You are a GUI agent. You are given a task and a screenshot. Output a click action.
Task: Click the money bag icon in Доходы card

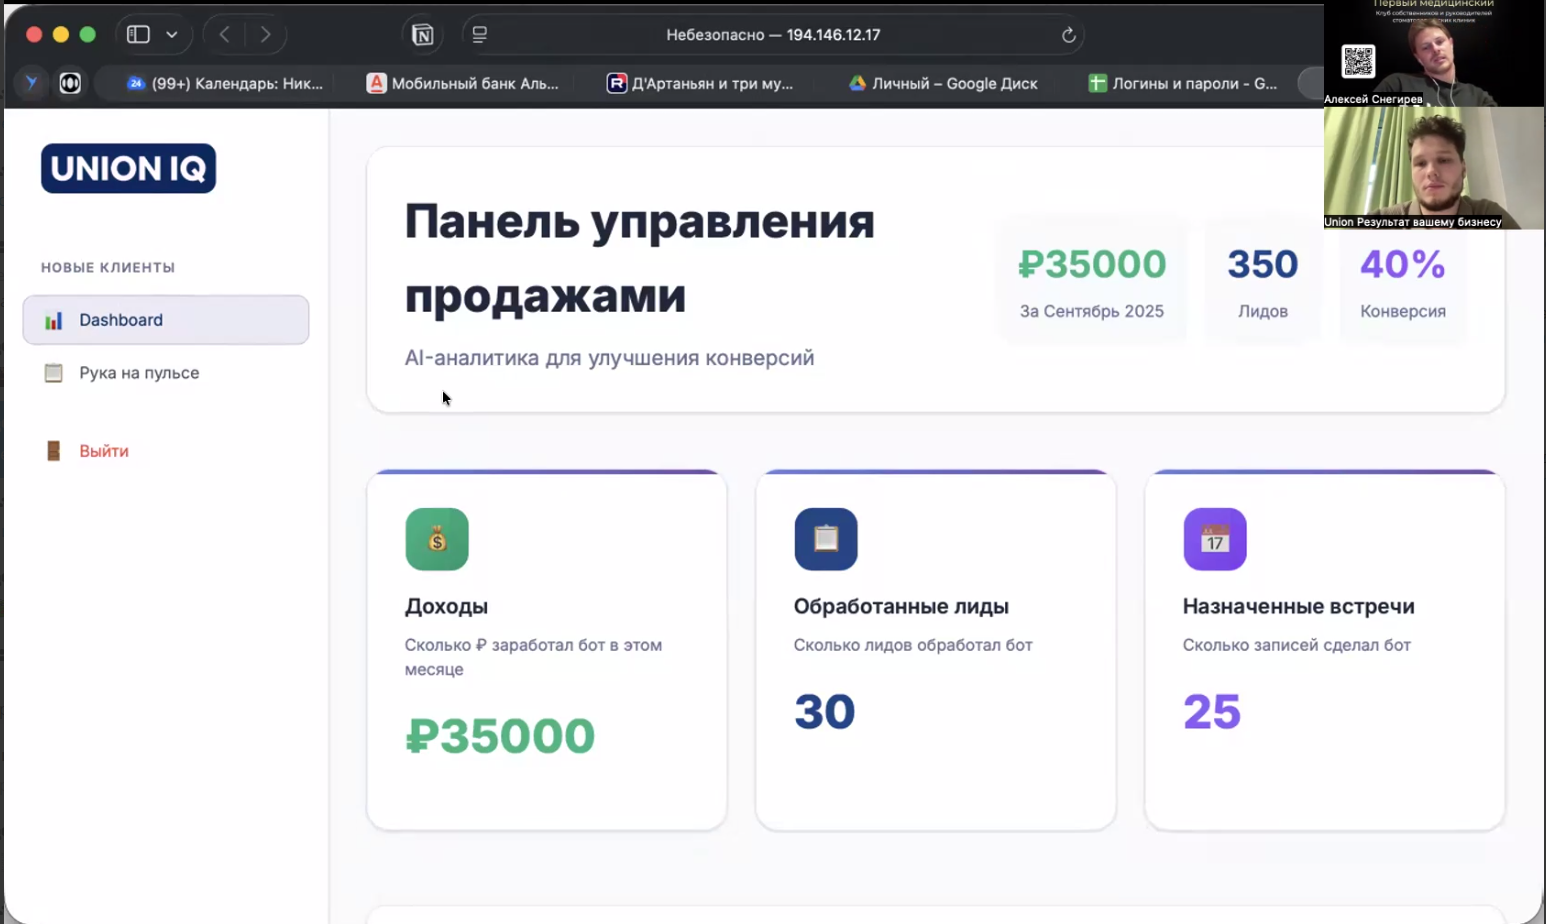pos(437,539)
